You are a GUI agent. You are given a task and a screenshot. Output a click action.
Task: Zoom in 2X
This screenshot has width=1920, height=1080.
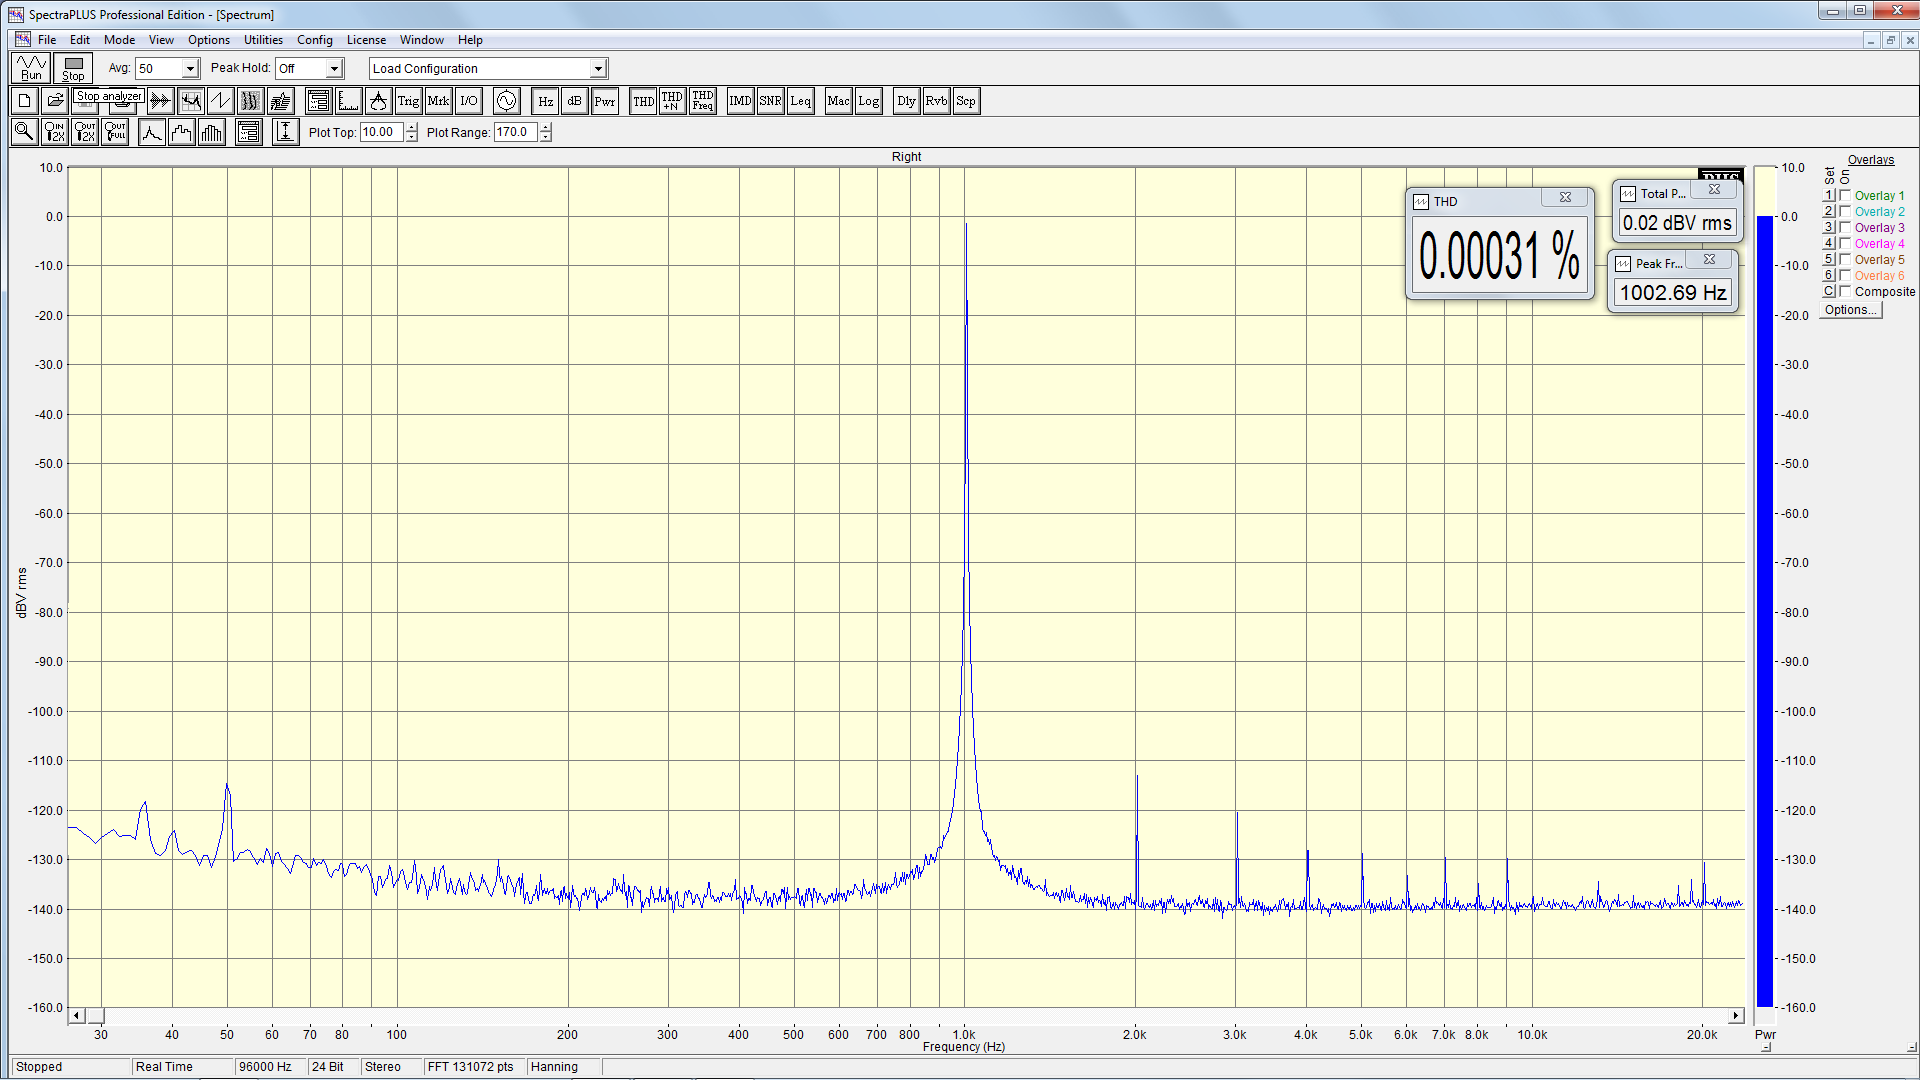coord(55,132)
